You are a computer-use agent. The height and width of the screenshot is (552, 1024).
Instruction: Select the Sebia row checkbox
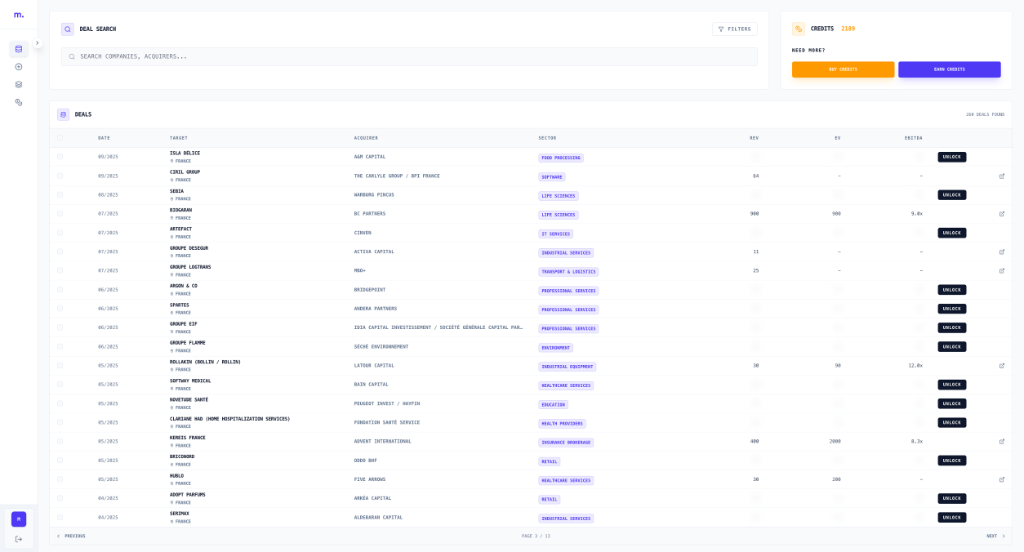[x=60, y=195]
